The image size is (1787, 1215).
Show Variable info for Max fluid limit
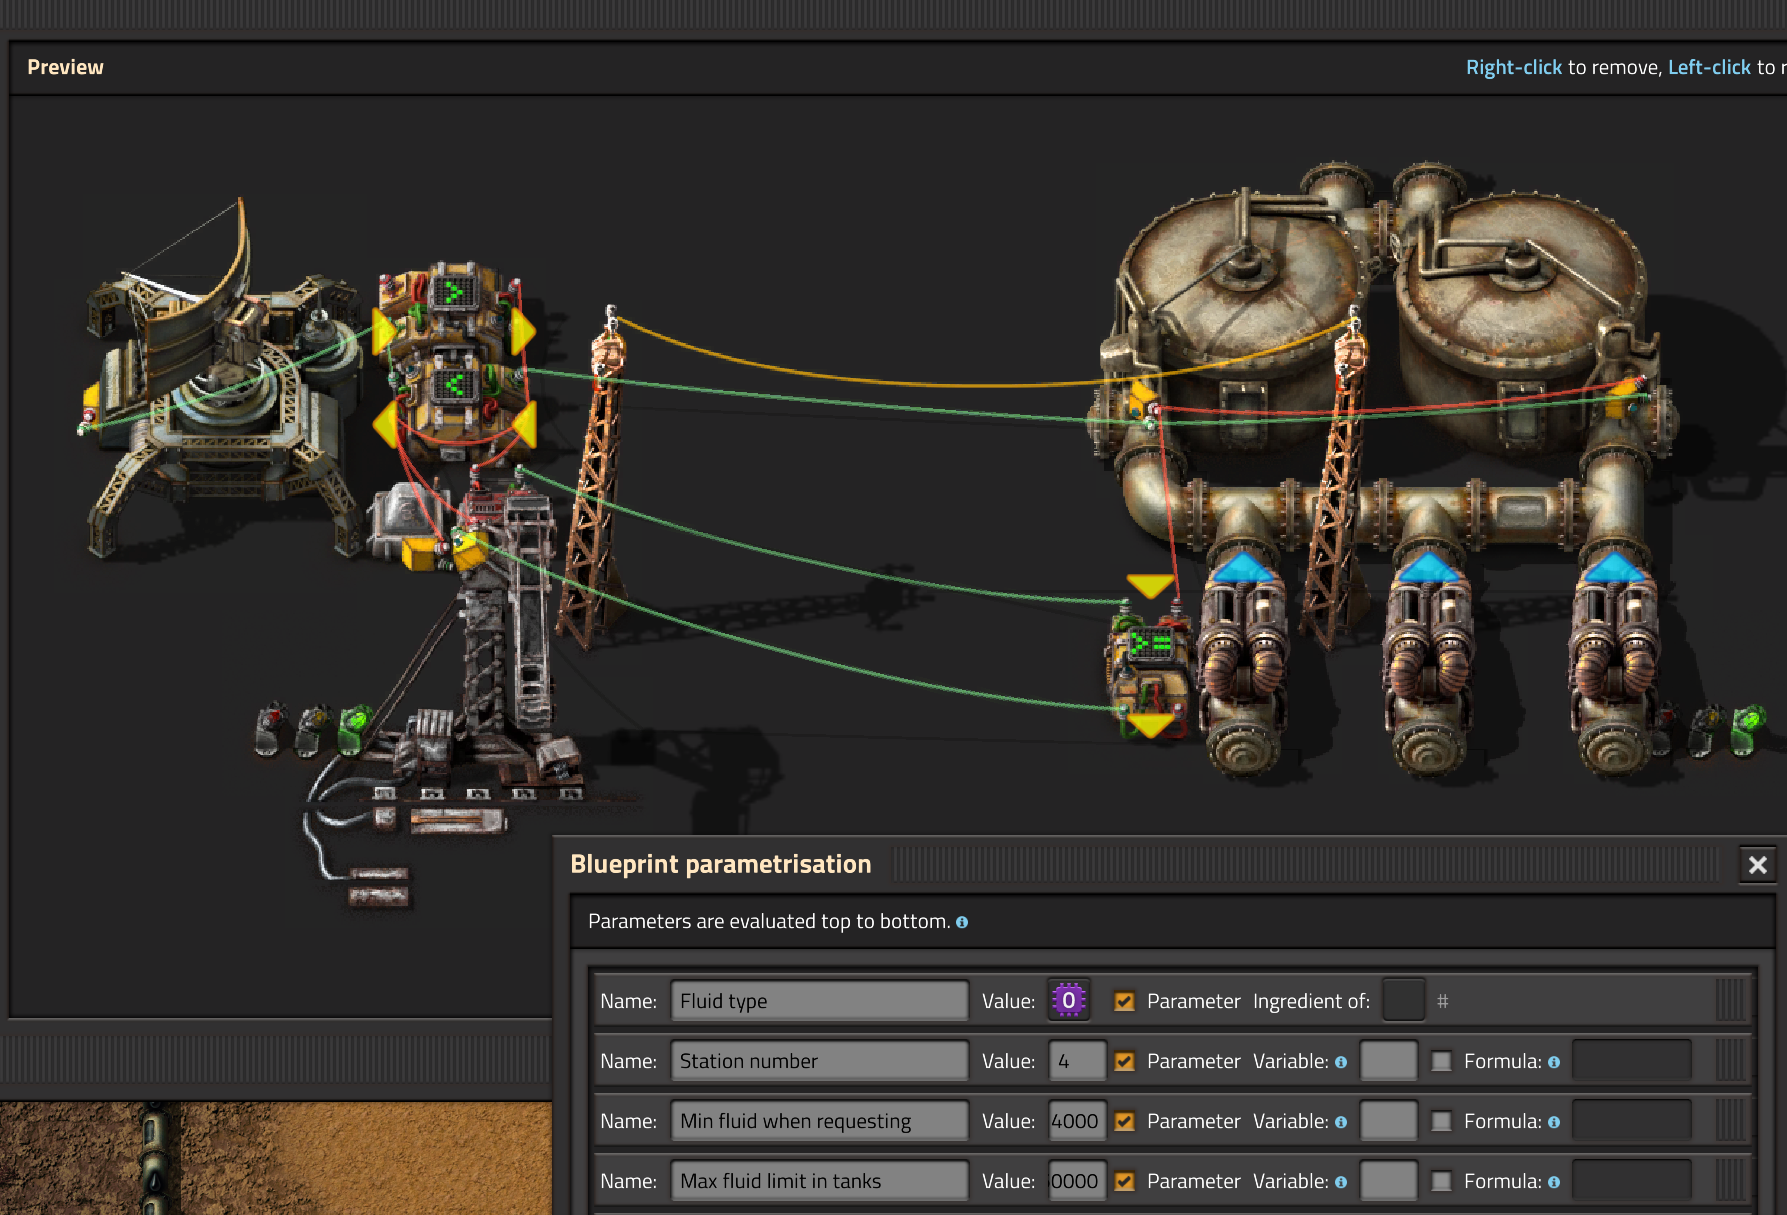point(1340,1182)
